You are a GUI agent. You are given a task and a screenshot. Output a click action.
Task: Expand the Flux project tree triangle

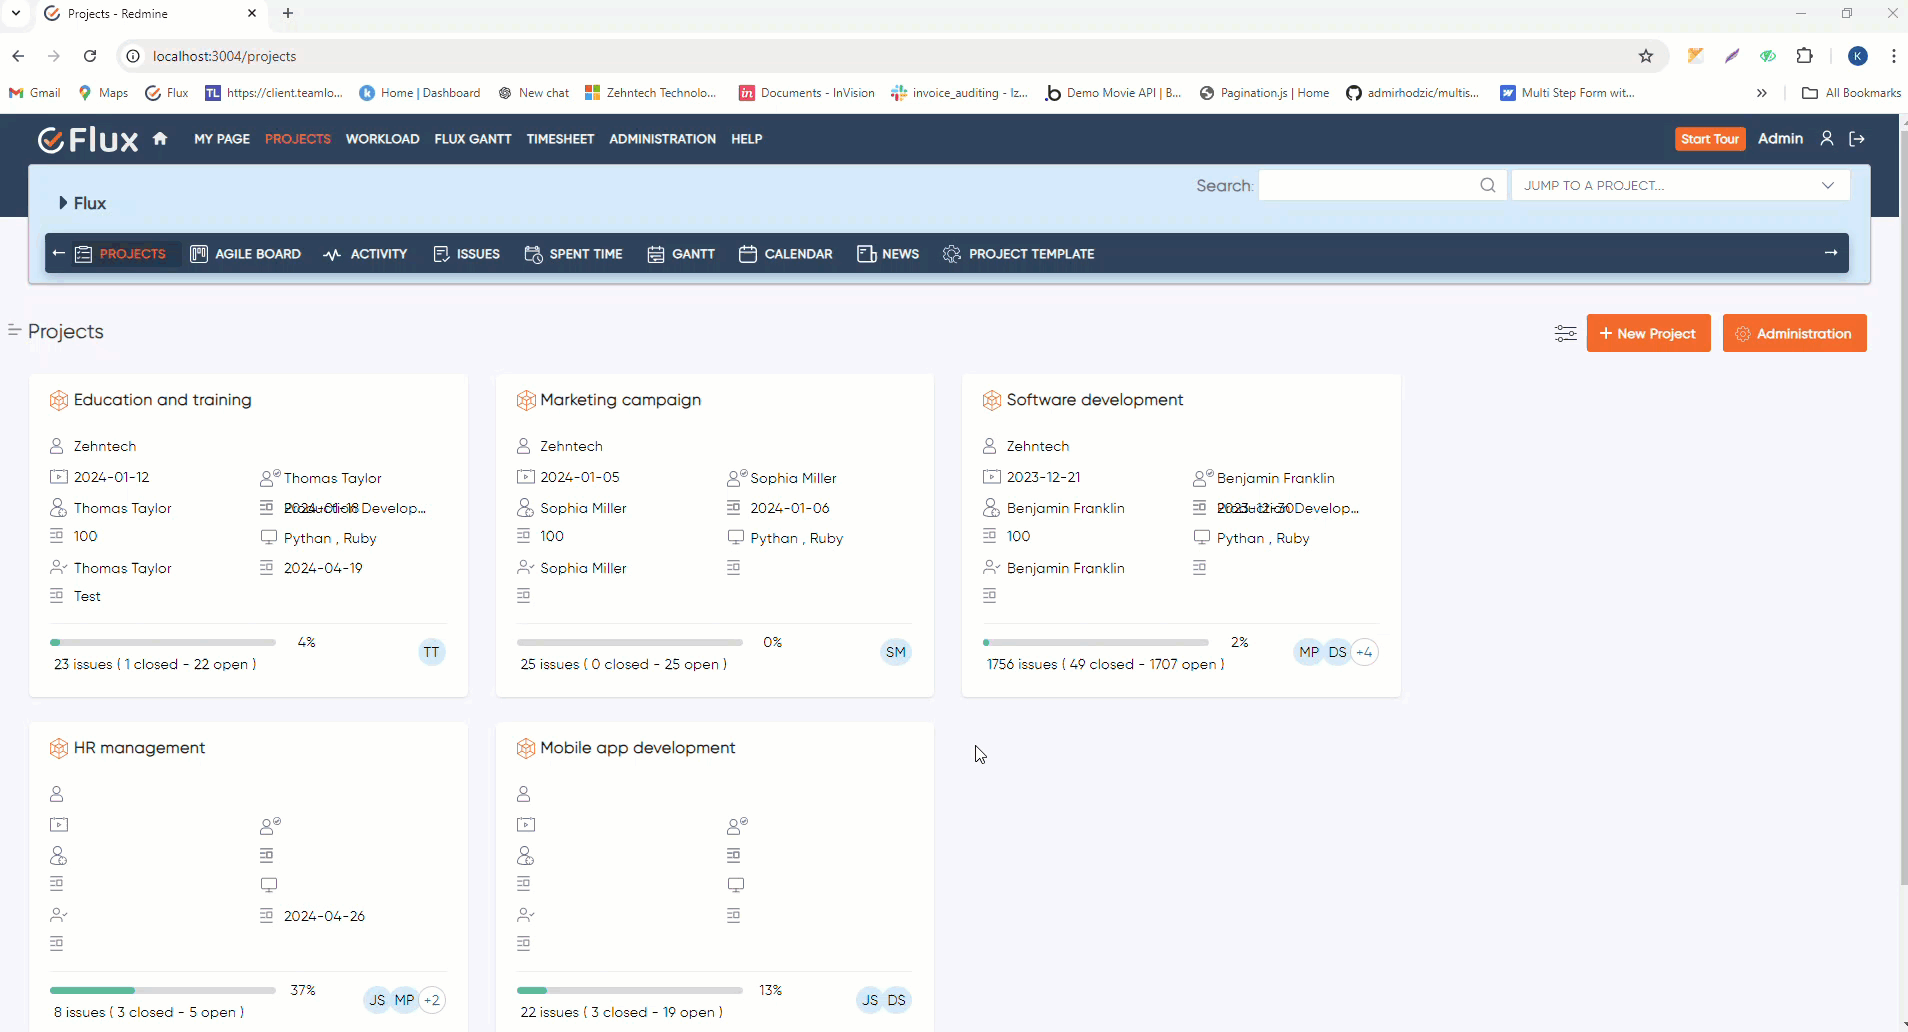tap(63, 203)
